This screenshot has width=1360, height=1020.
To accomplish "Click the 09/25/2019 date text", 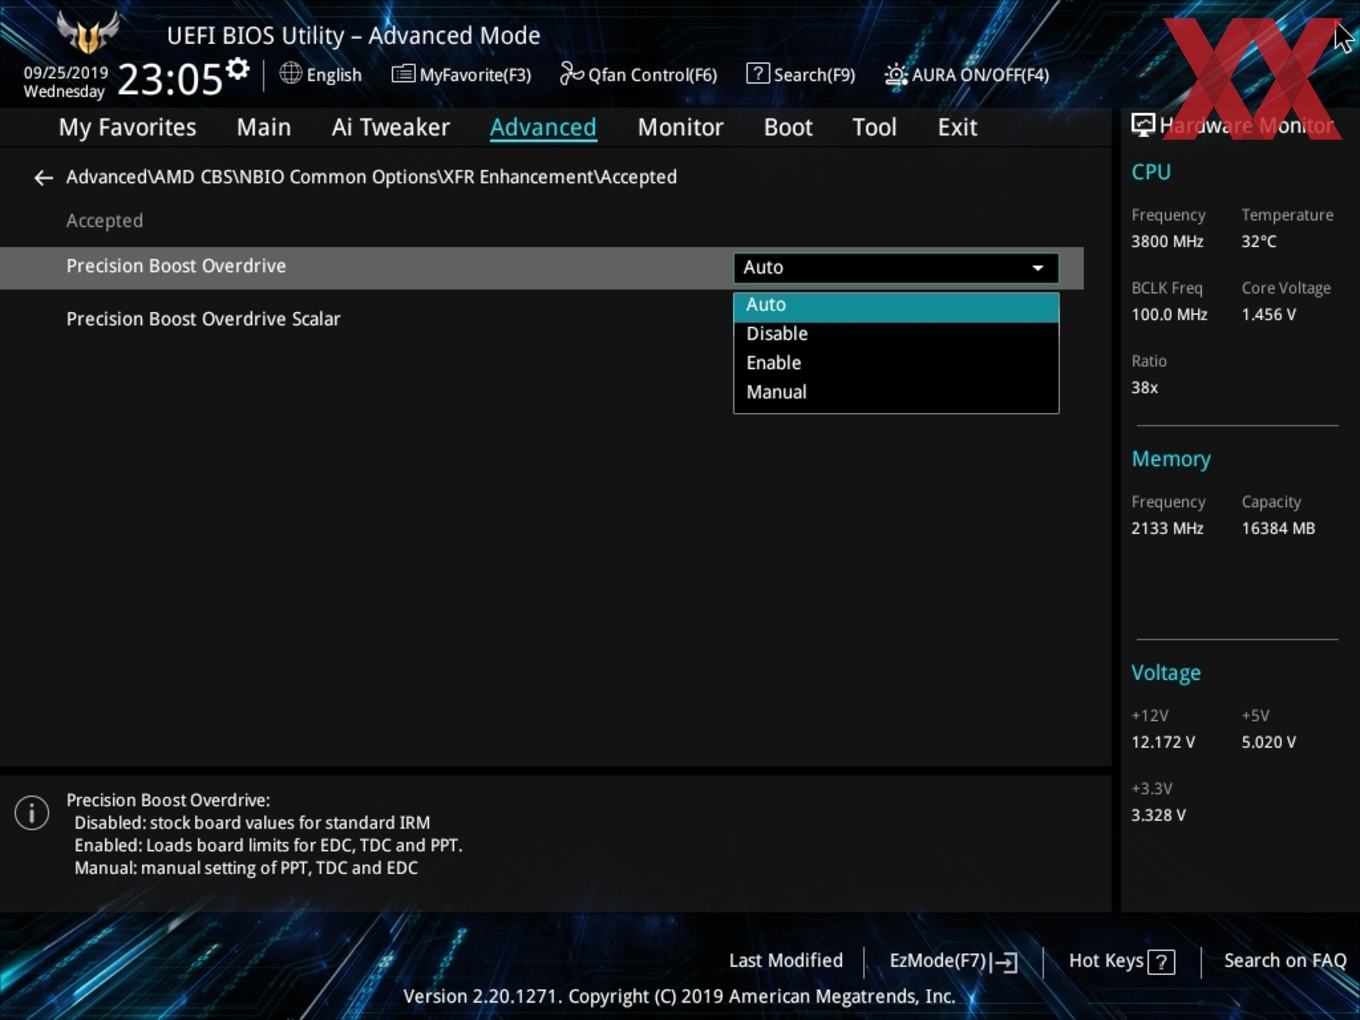I will coord(66,73).
